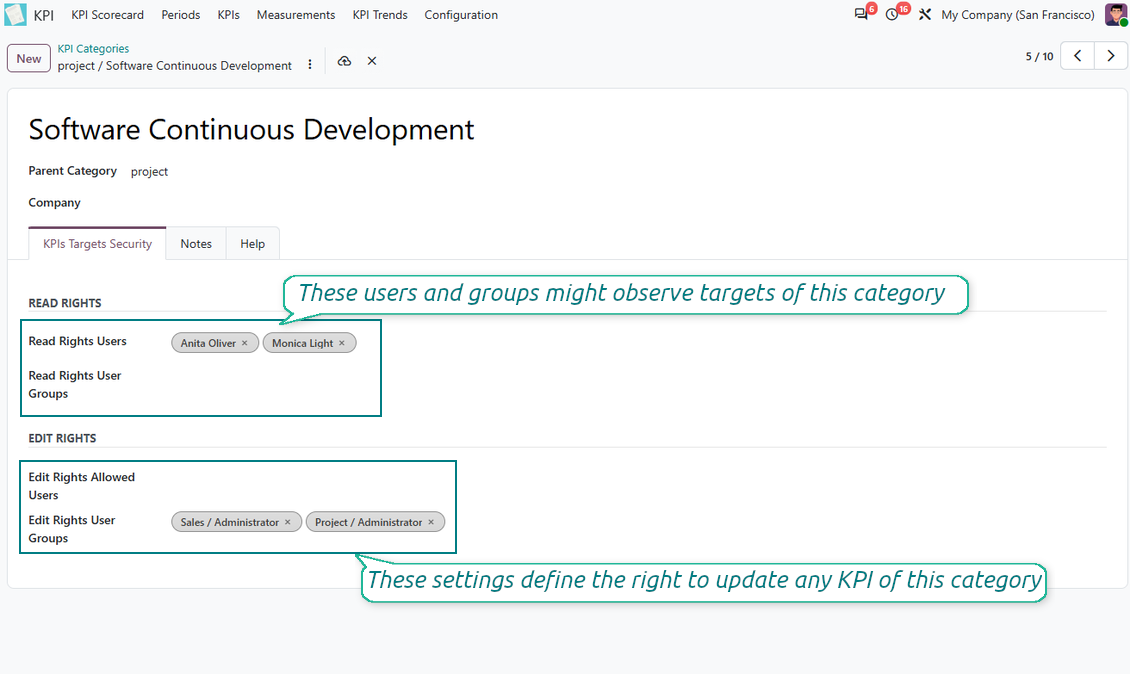Viewport: 1130px width, 674px height.
Task: Open the Parent Category project field
Action: 149,172
